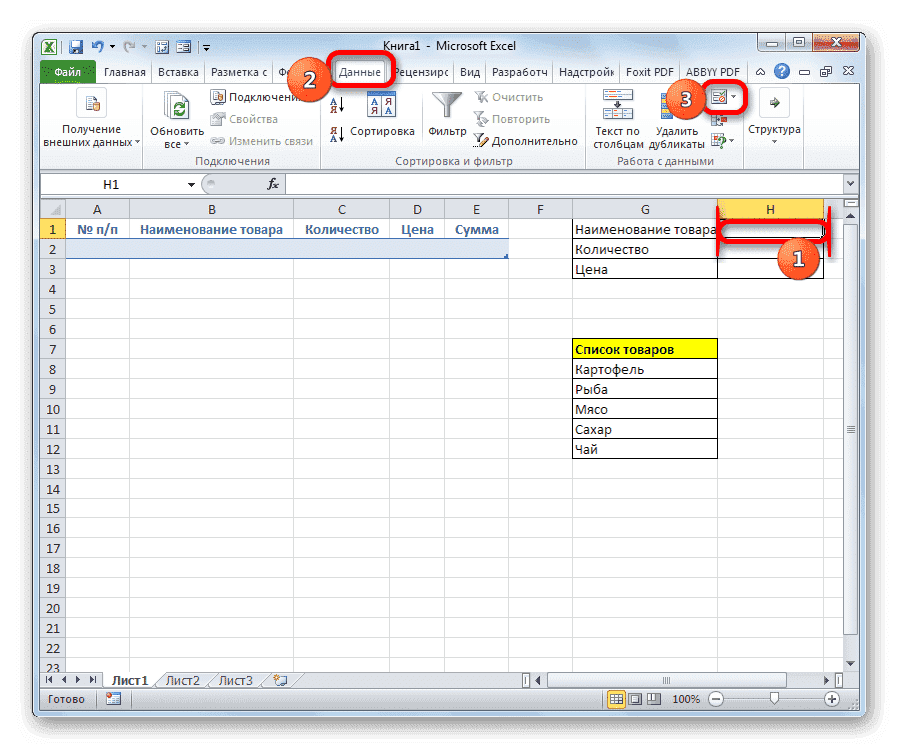Expand customize Quick Access Toolbar arrow
Viewport: 899px width, 750px height.
[205, 46]
